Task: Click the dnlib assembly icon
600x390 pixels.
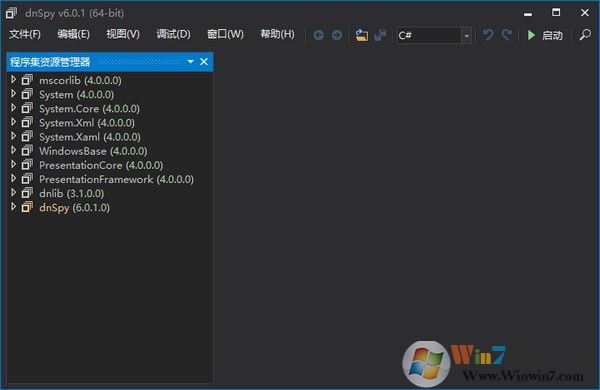Action: [27, 193]
